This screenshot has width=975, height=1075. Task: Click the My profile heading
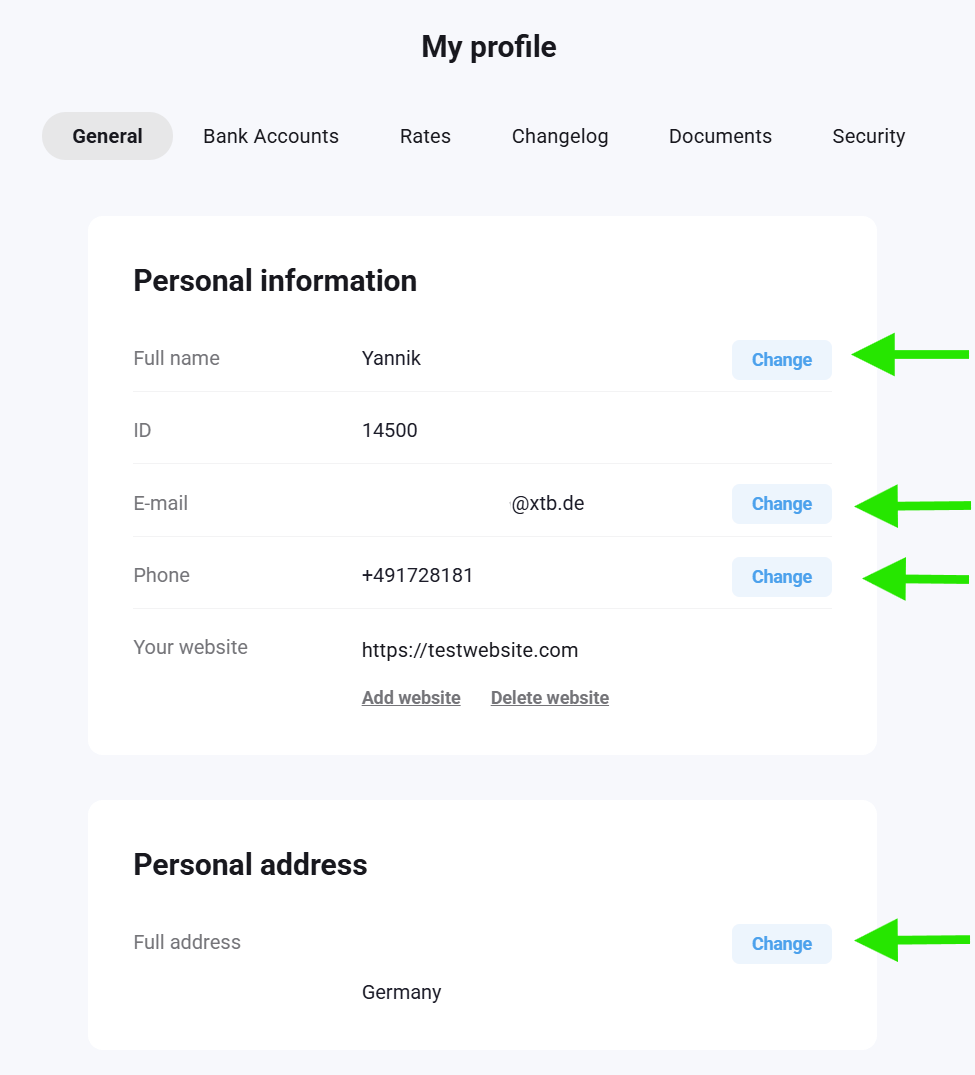[488, 47]
